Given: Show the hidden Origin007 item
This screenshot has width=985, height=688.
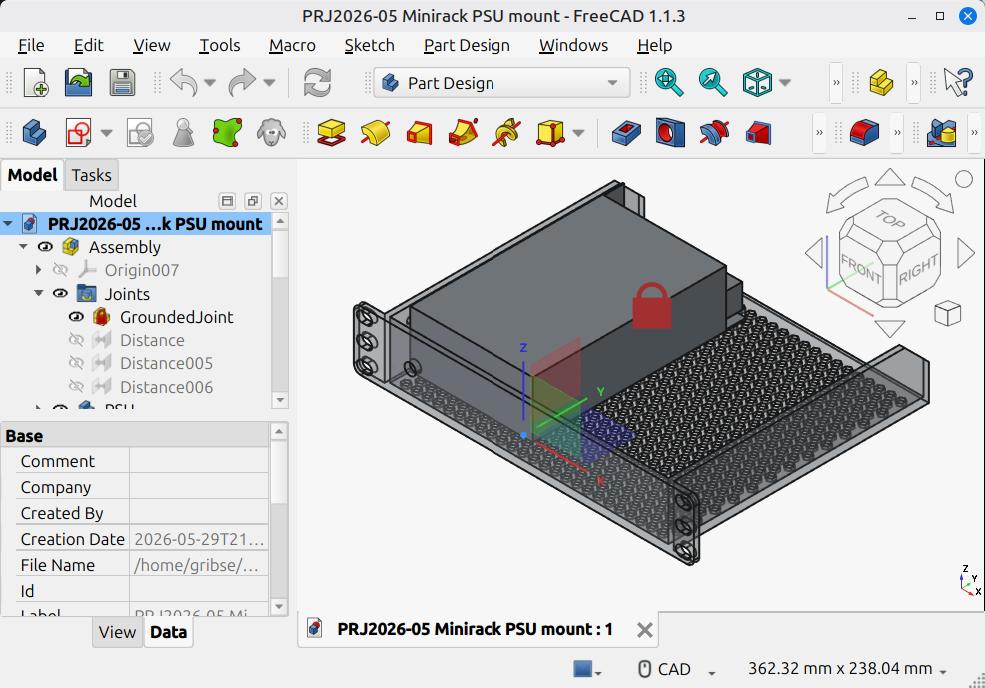Looking at the screenshot, I should click(x=60, y=270).
